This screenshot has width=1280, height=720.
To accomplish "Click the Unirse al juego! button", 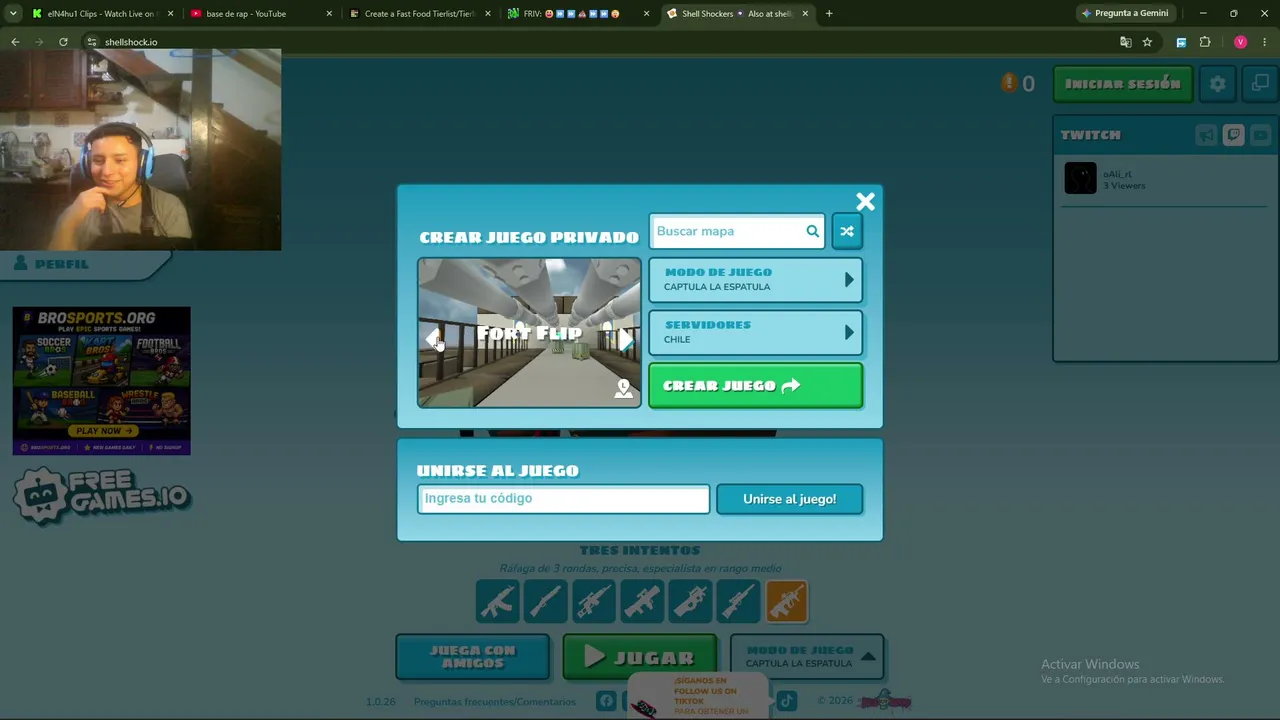I will 789,499.
